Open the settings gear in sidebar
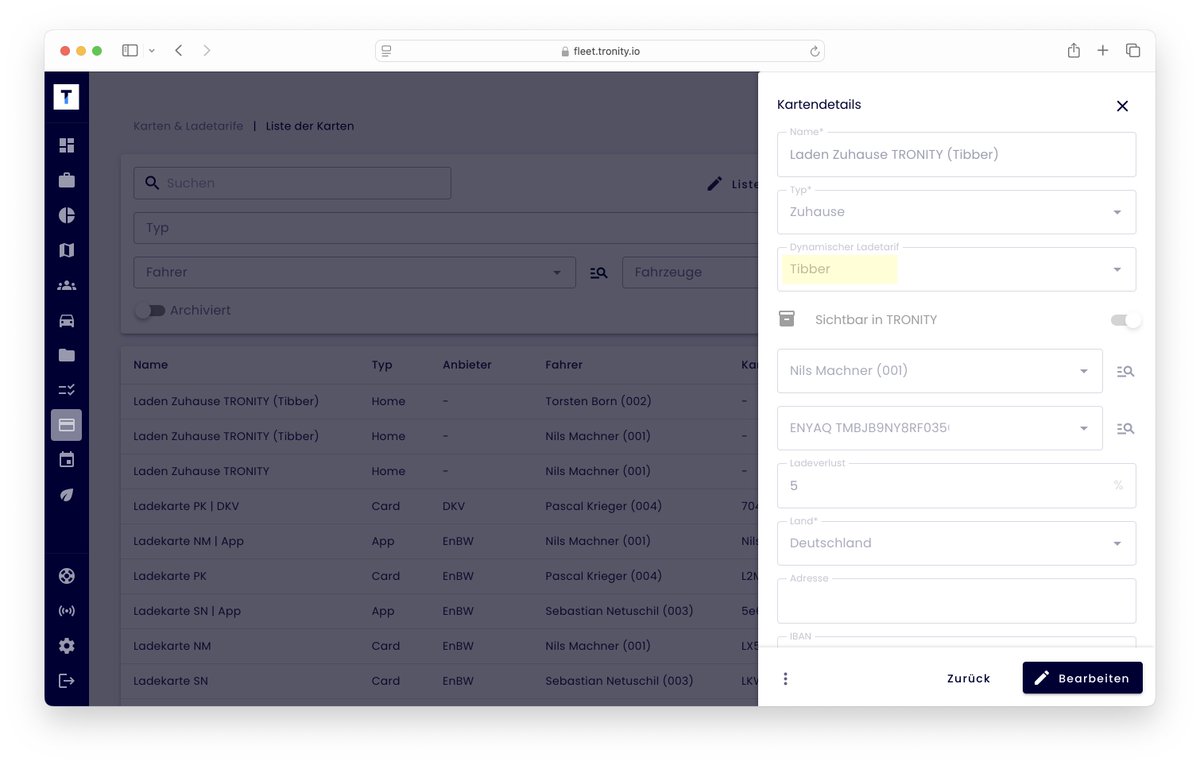The image size is (1200, 765). click(66, 646)
